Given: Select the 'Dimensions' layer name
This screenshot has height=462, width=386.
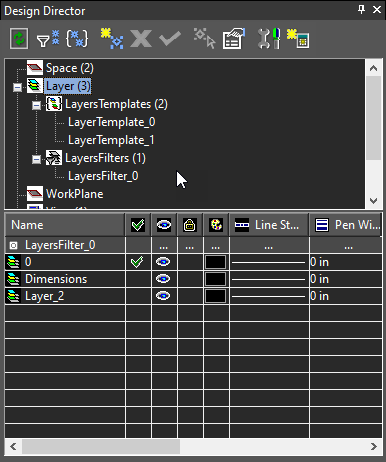Looking at the screenshot, I should pyautogui.click(x=56, y=279).
